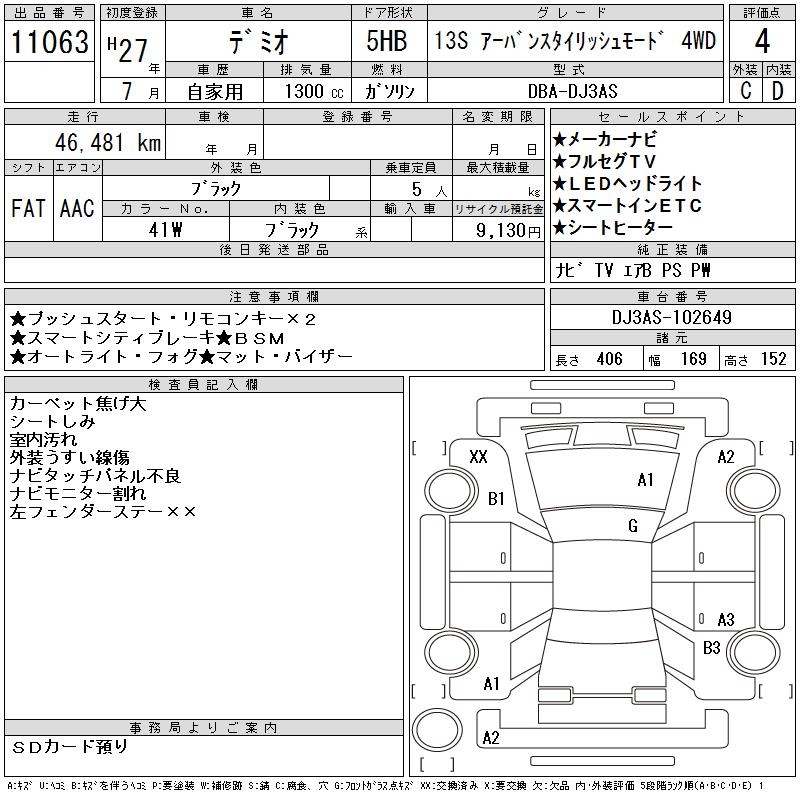
Task: Select the sales point ★フルセグTV
Action: click(x=604, y=162)
